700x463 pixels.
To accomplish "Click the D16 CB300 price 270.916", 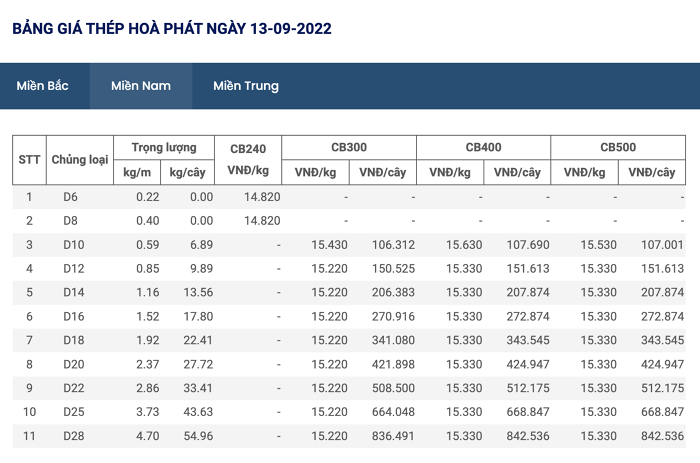I will pyautogui.click(x=393, y=317).
